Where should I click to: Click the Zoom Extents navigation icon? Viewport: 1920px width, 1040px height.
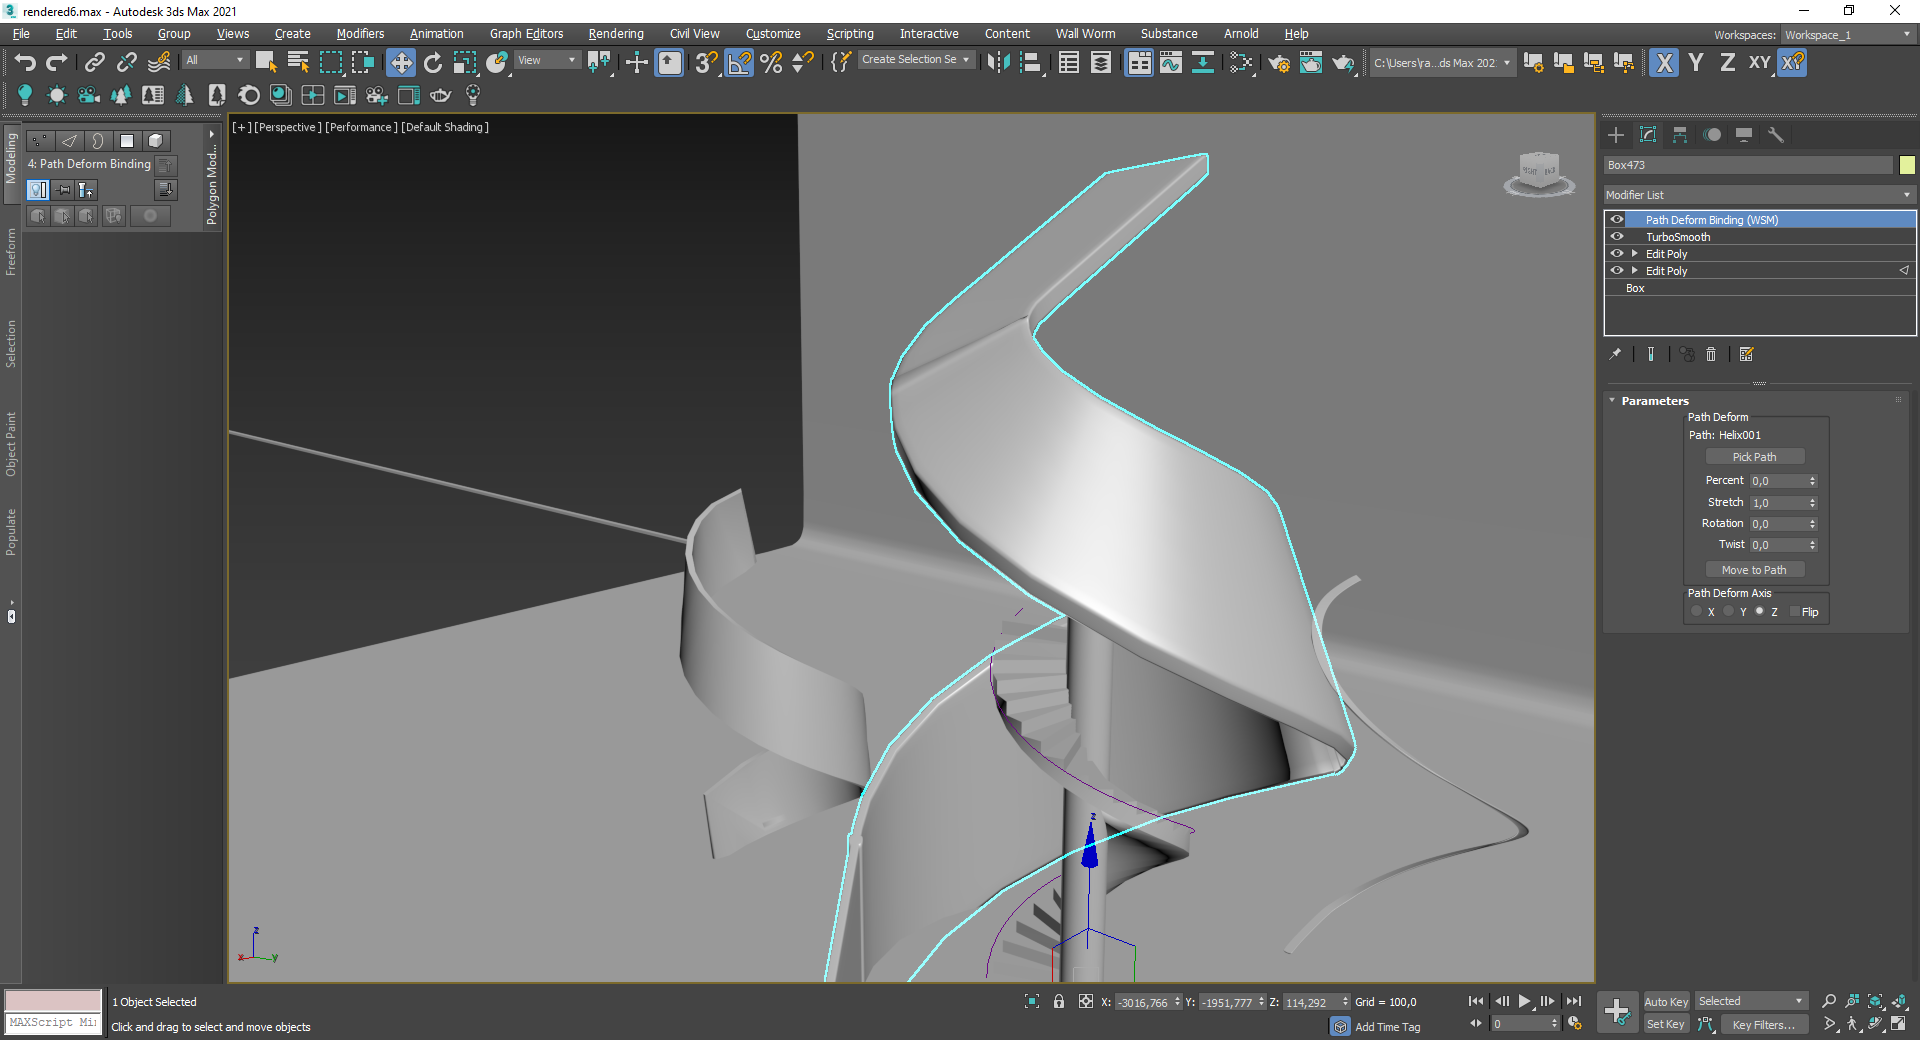click(x=1875, y=1001)
